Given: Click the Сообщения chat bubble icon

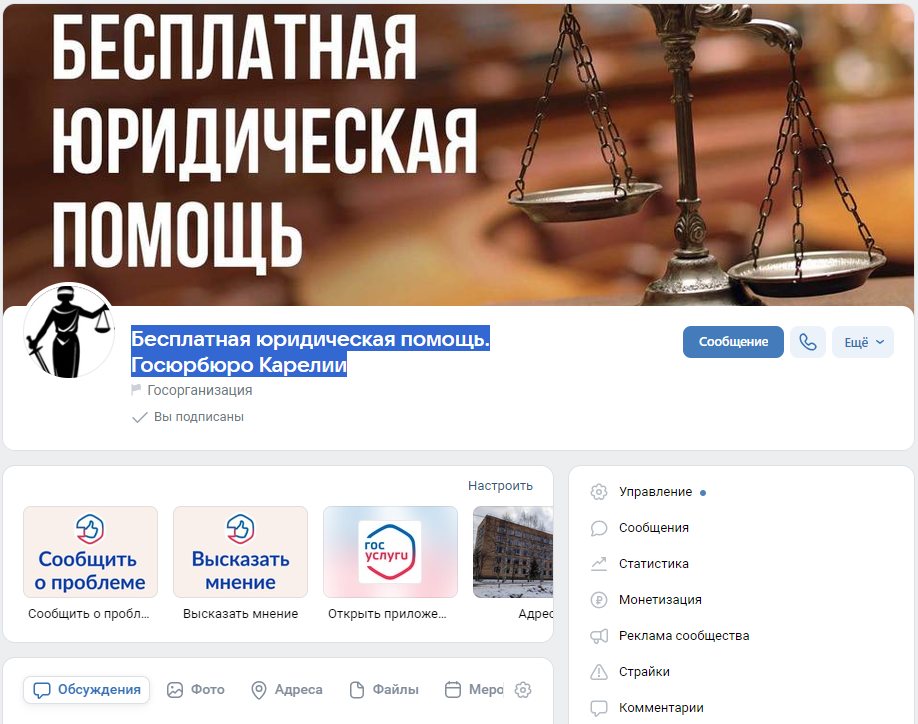Looking at the screenshot, I should coord(598,528).
